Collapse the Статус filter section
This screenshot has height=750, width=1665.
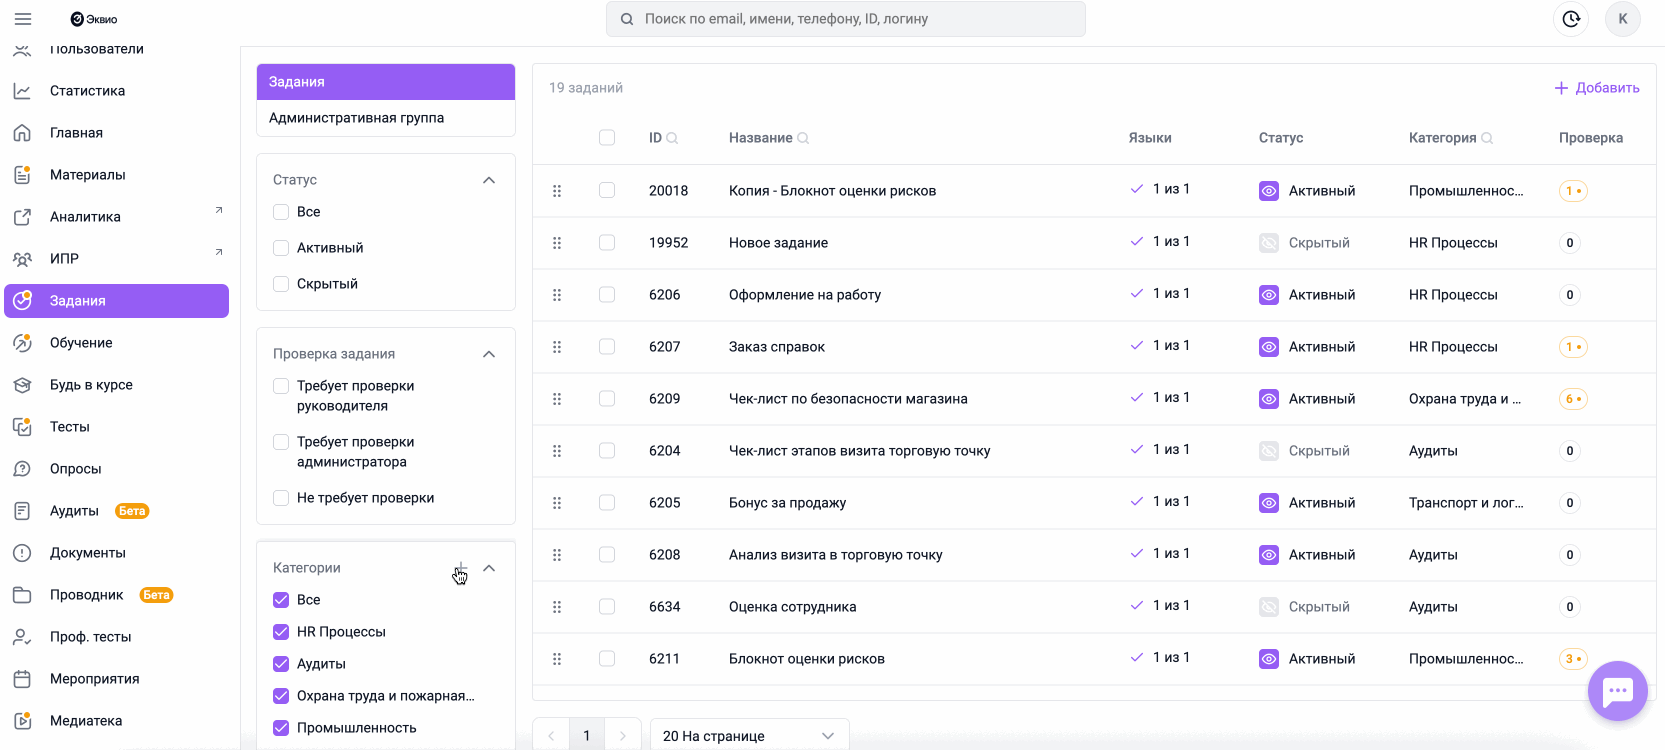[x=489, y=180]
